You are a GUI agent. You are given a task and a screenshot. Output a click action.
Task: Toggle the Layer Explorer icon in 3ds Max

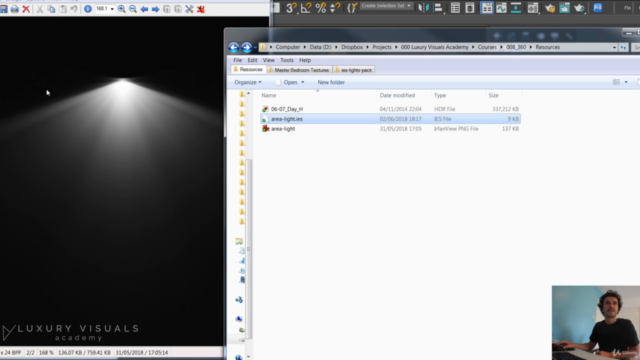(470, 7)
